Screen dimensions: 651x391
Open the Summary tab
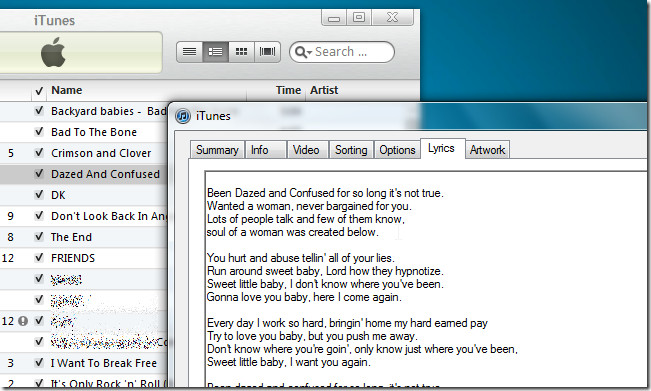point(217,150)
